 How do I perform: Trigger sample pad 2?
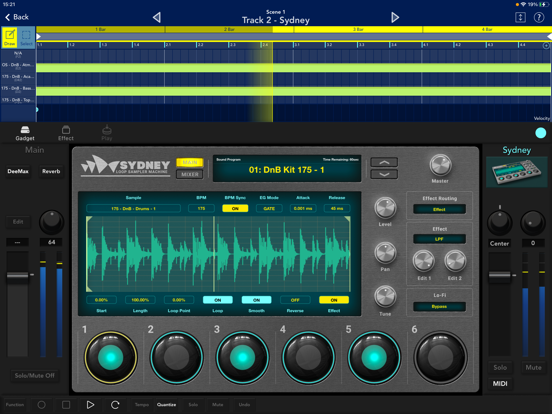pos(176,357)
